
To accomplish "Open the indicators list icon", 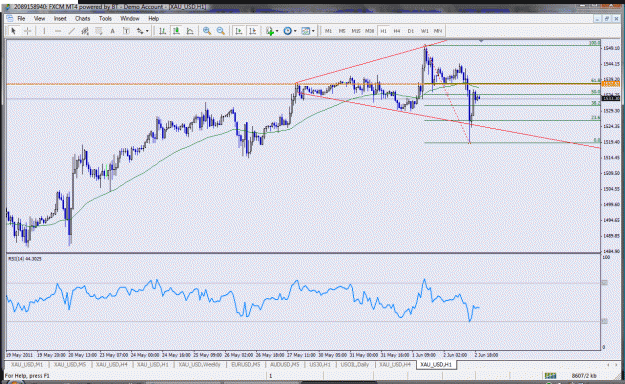I will coord(270,31).
